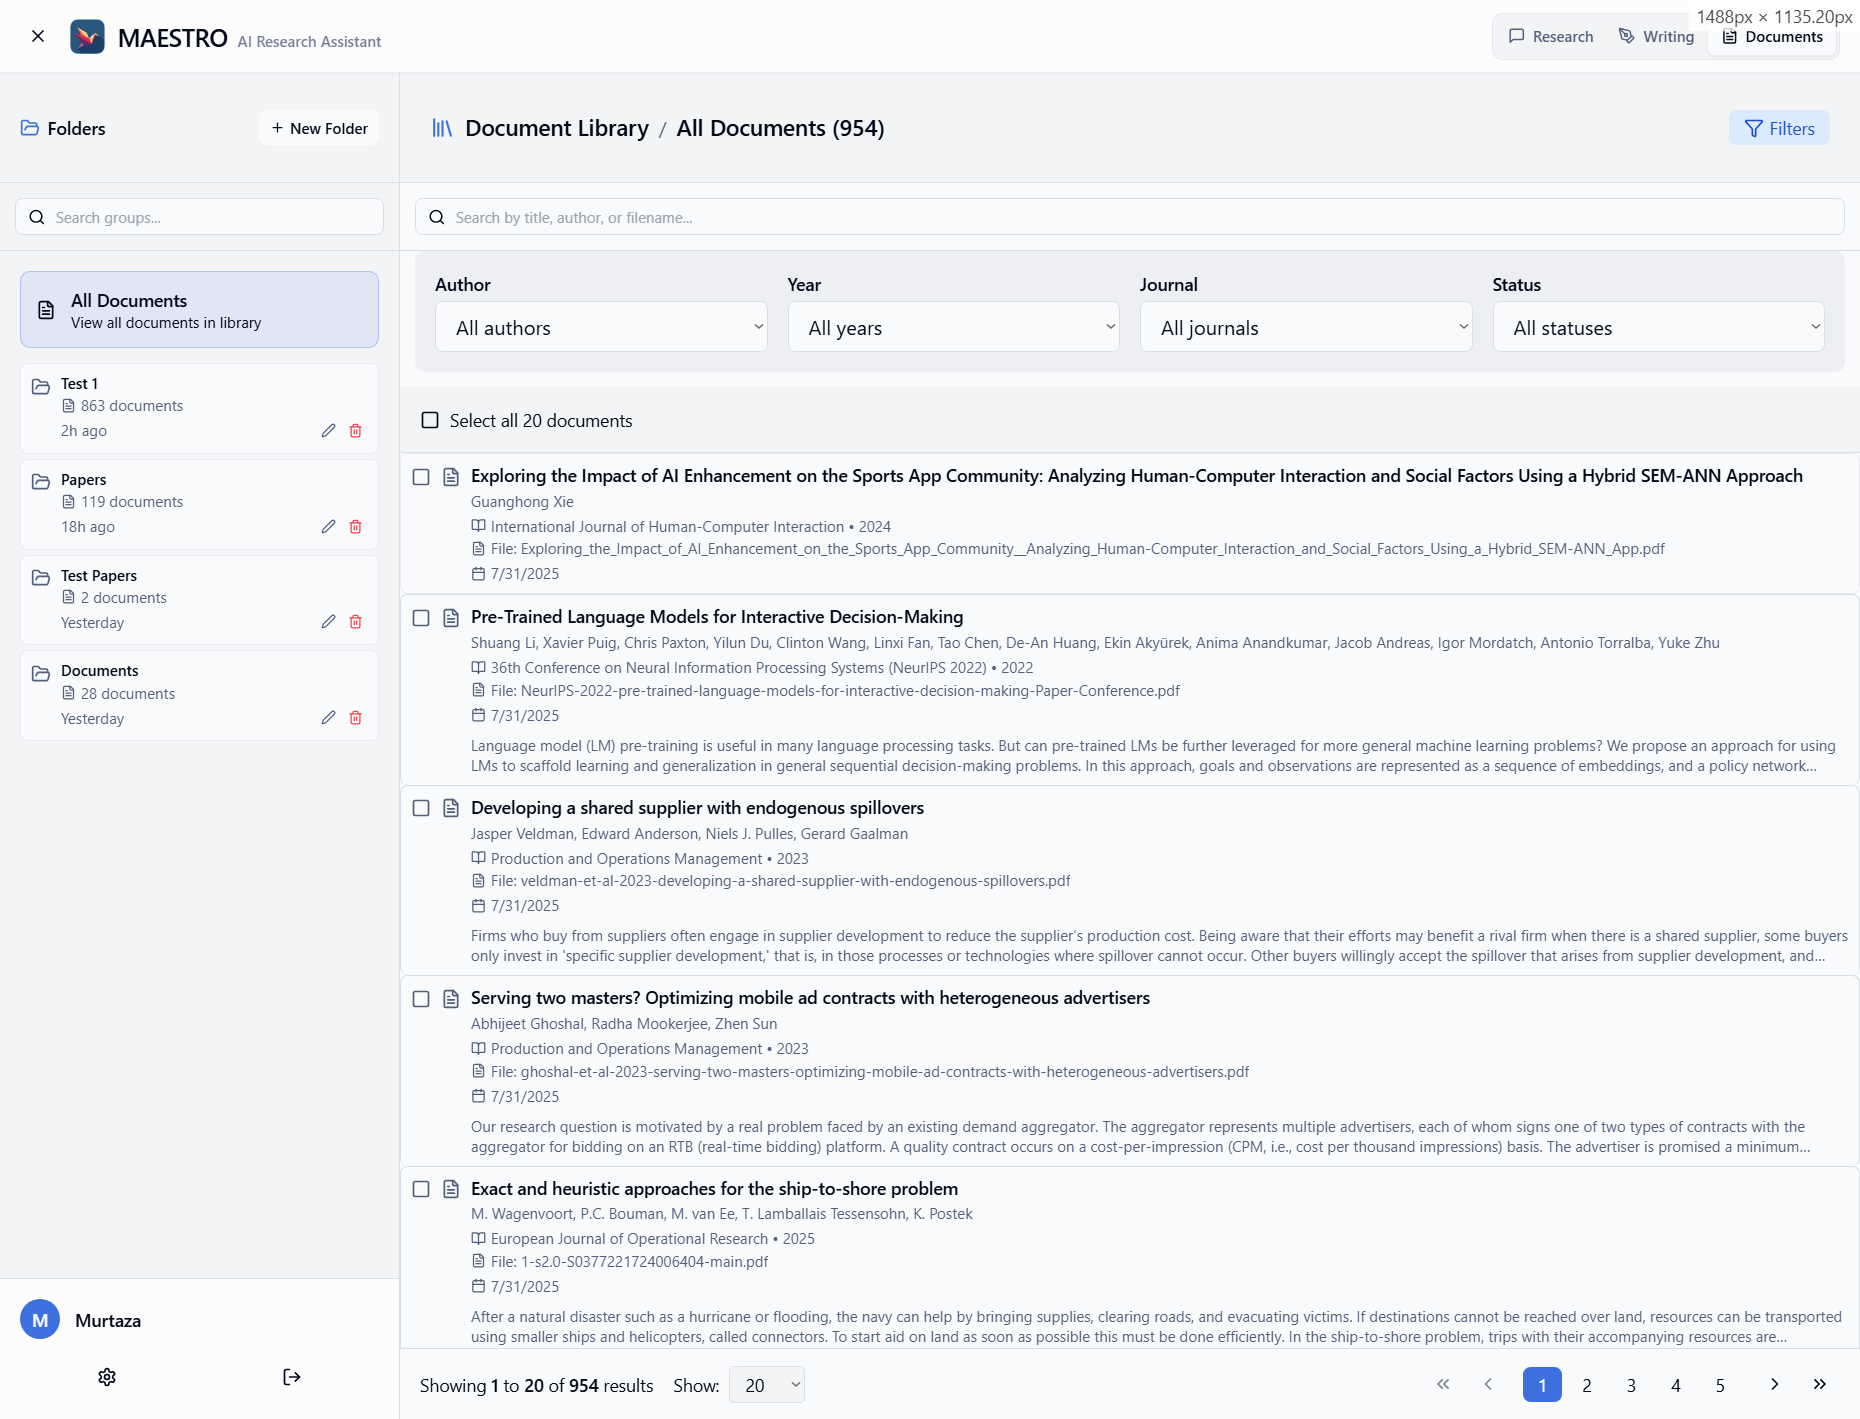This screenshot has height=1419, width=1860.
Task: Check the Select all 20 documents box
Action: pos(430,420)
